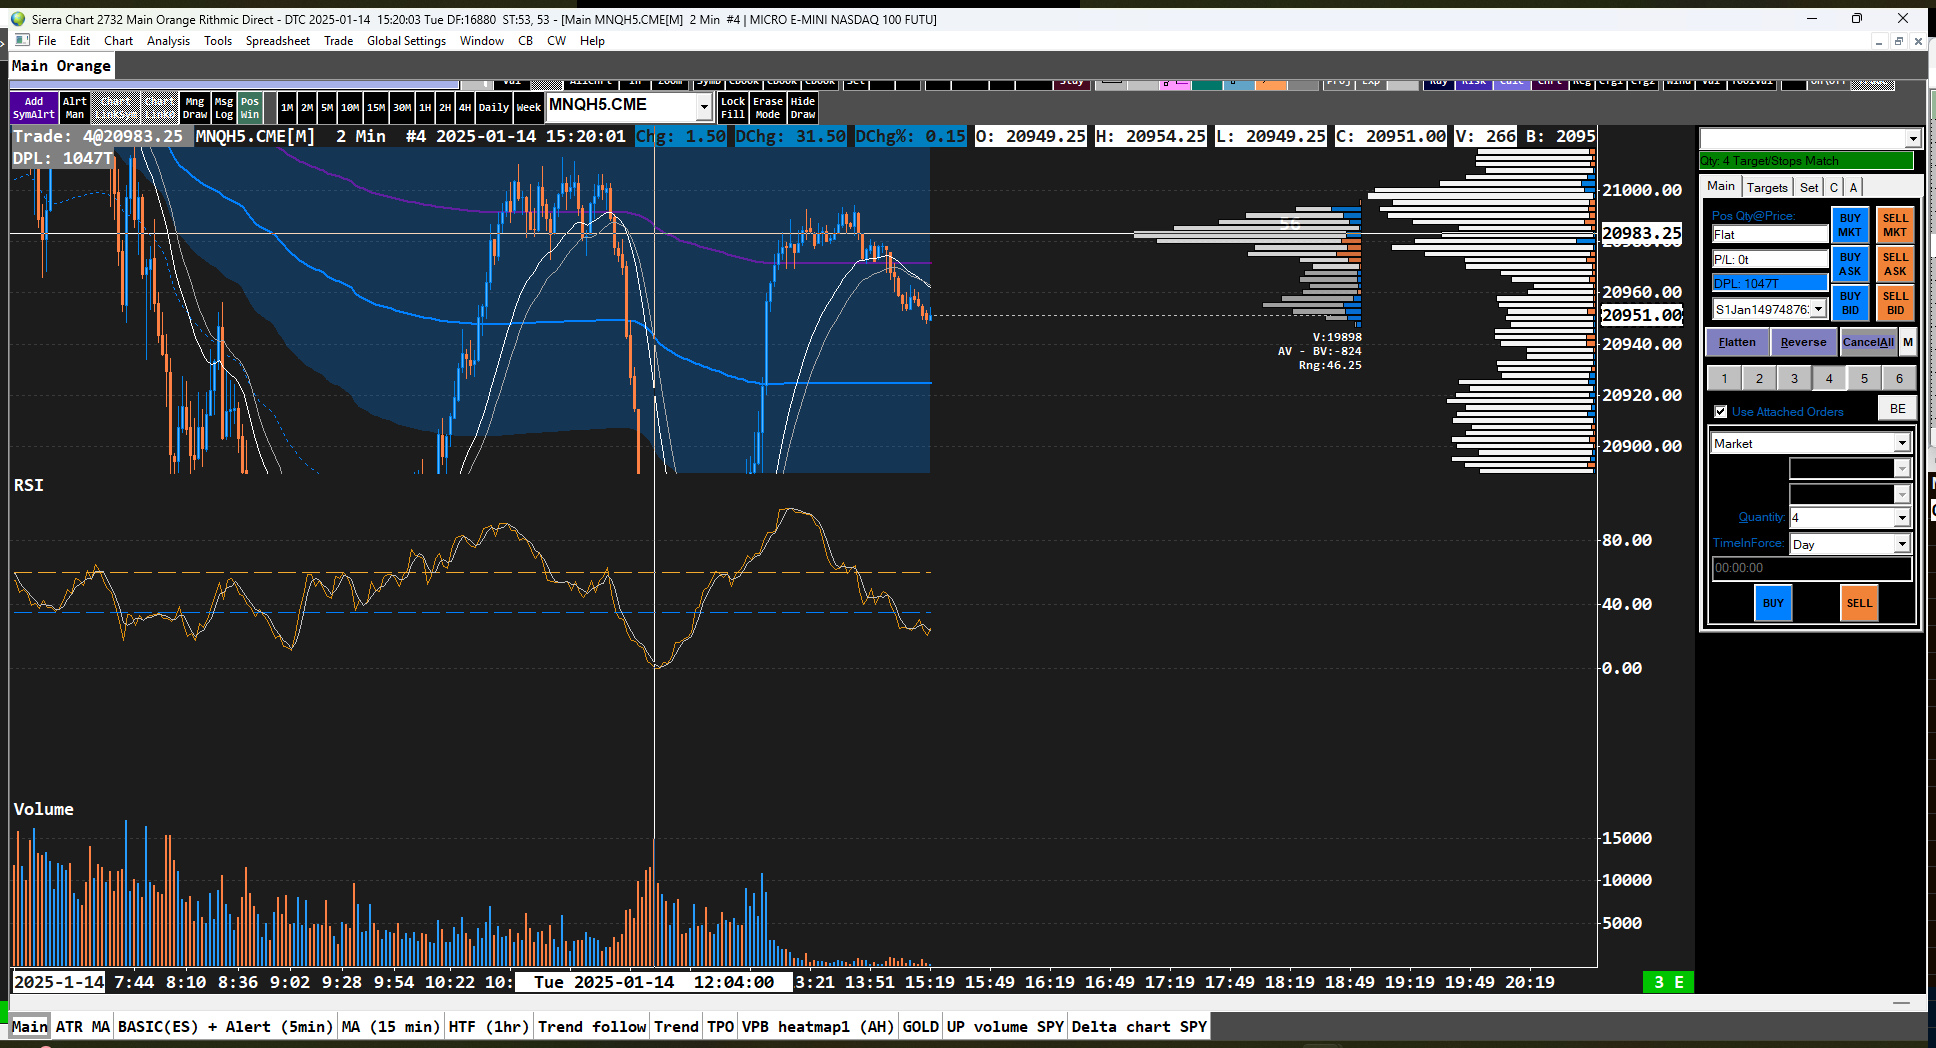1936x1048 pixels.
Task: Switch chart to 10M timeframe
Action: pyautogui.click(x=350, y=108)
